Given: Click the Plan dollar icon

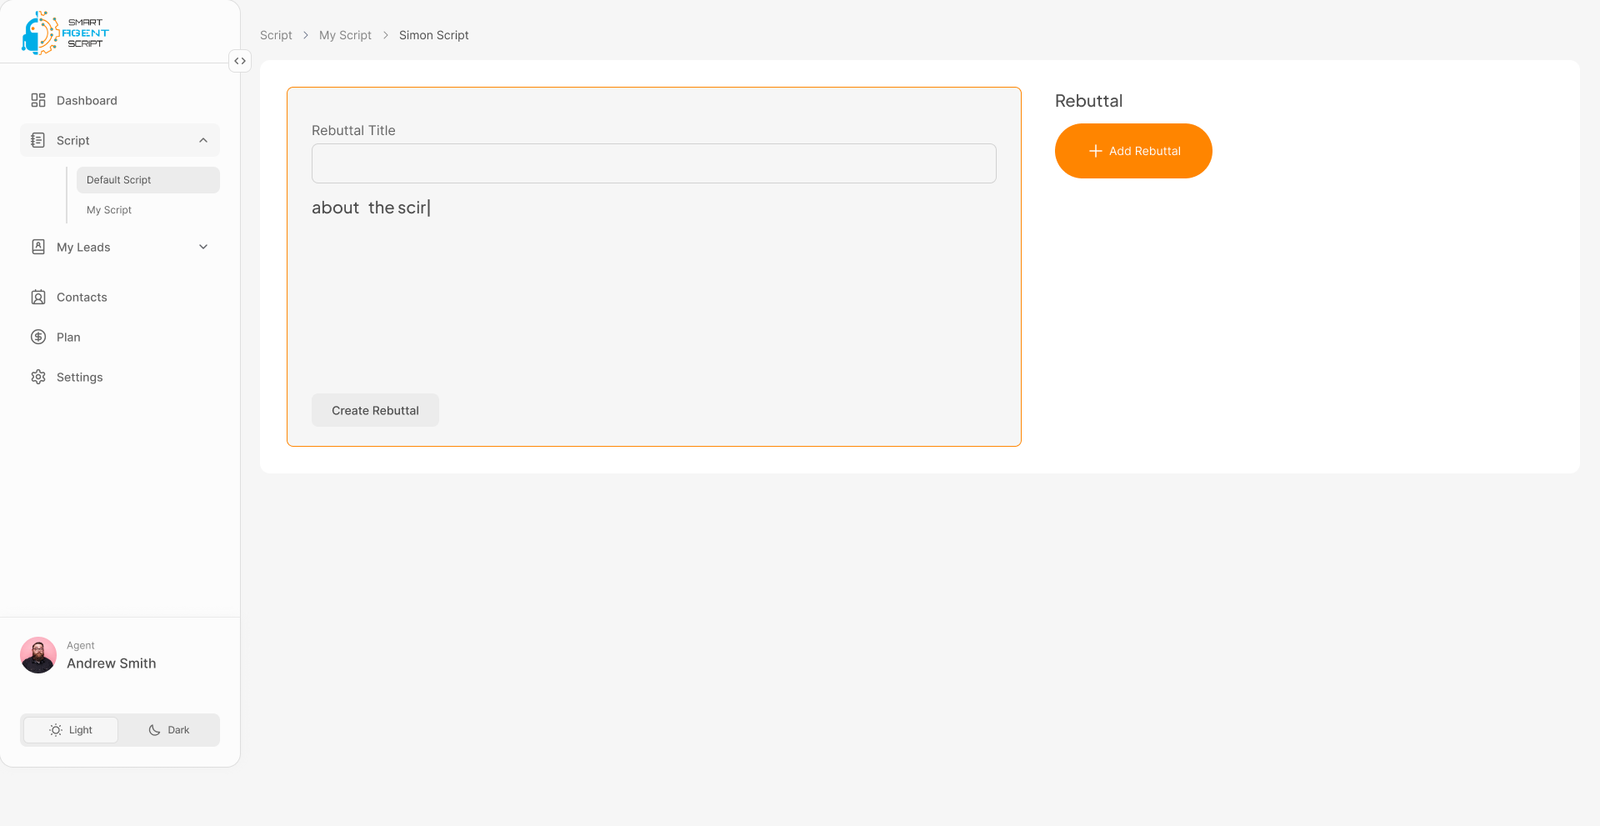Looking at the screenshot, I should coord(38,337).
